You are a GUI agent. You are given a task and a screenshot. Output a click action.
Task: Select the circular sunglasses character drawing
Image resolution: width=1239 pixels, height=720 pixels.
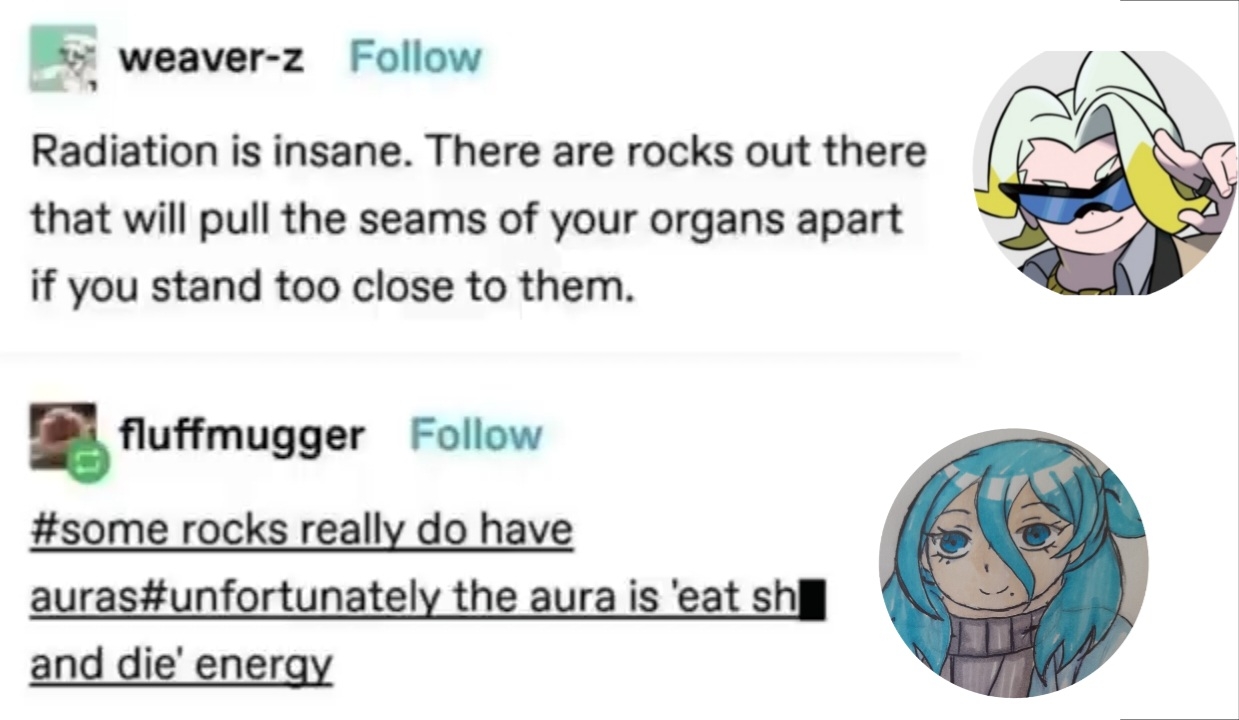(1105, 172)
